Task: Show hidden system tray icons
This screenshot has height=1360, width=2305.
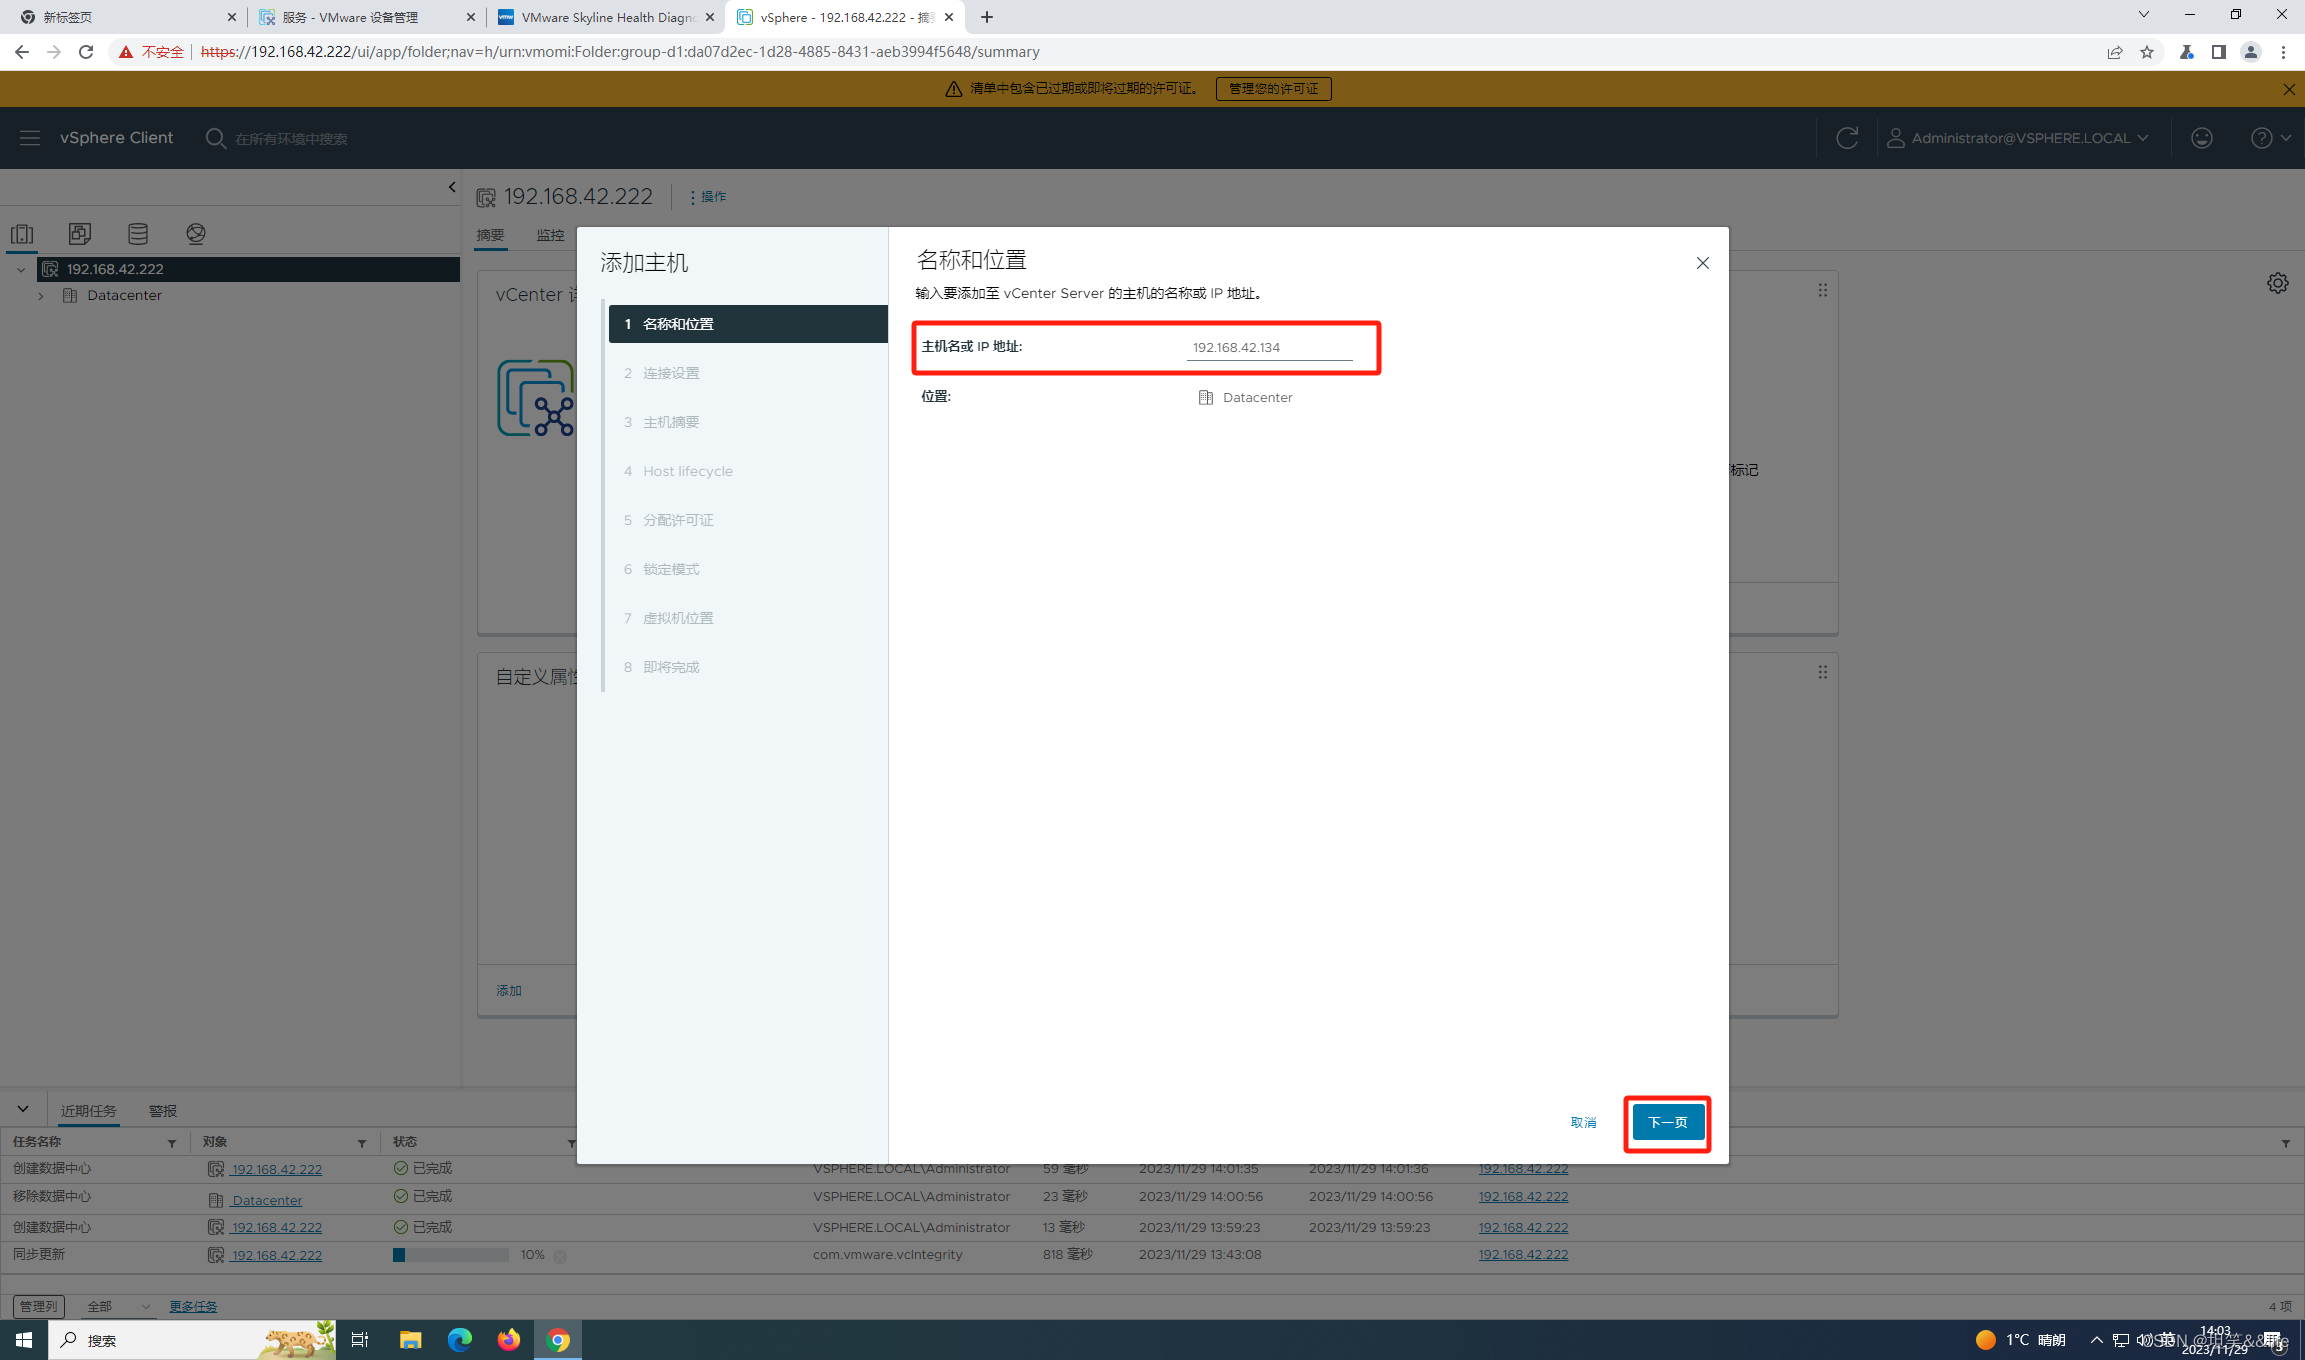Action: 2096,1340
